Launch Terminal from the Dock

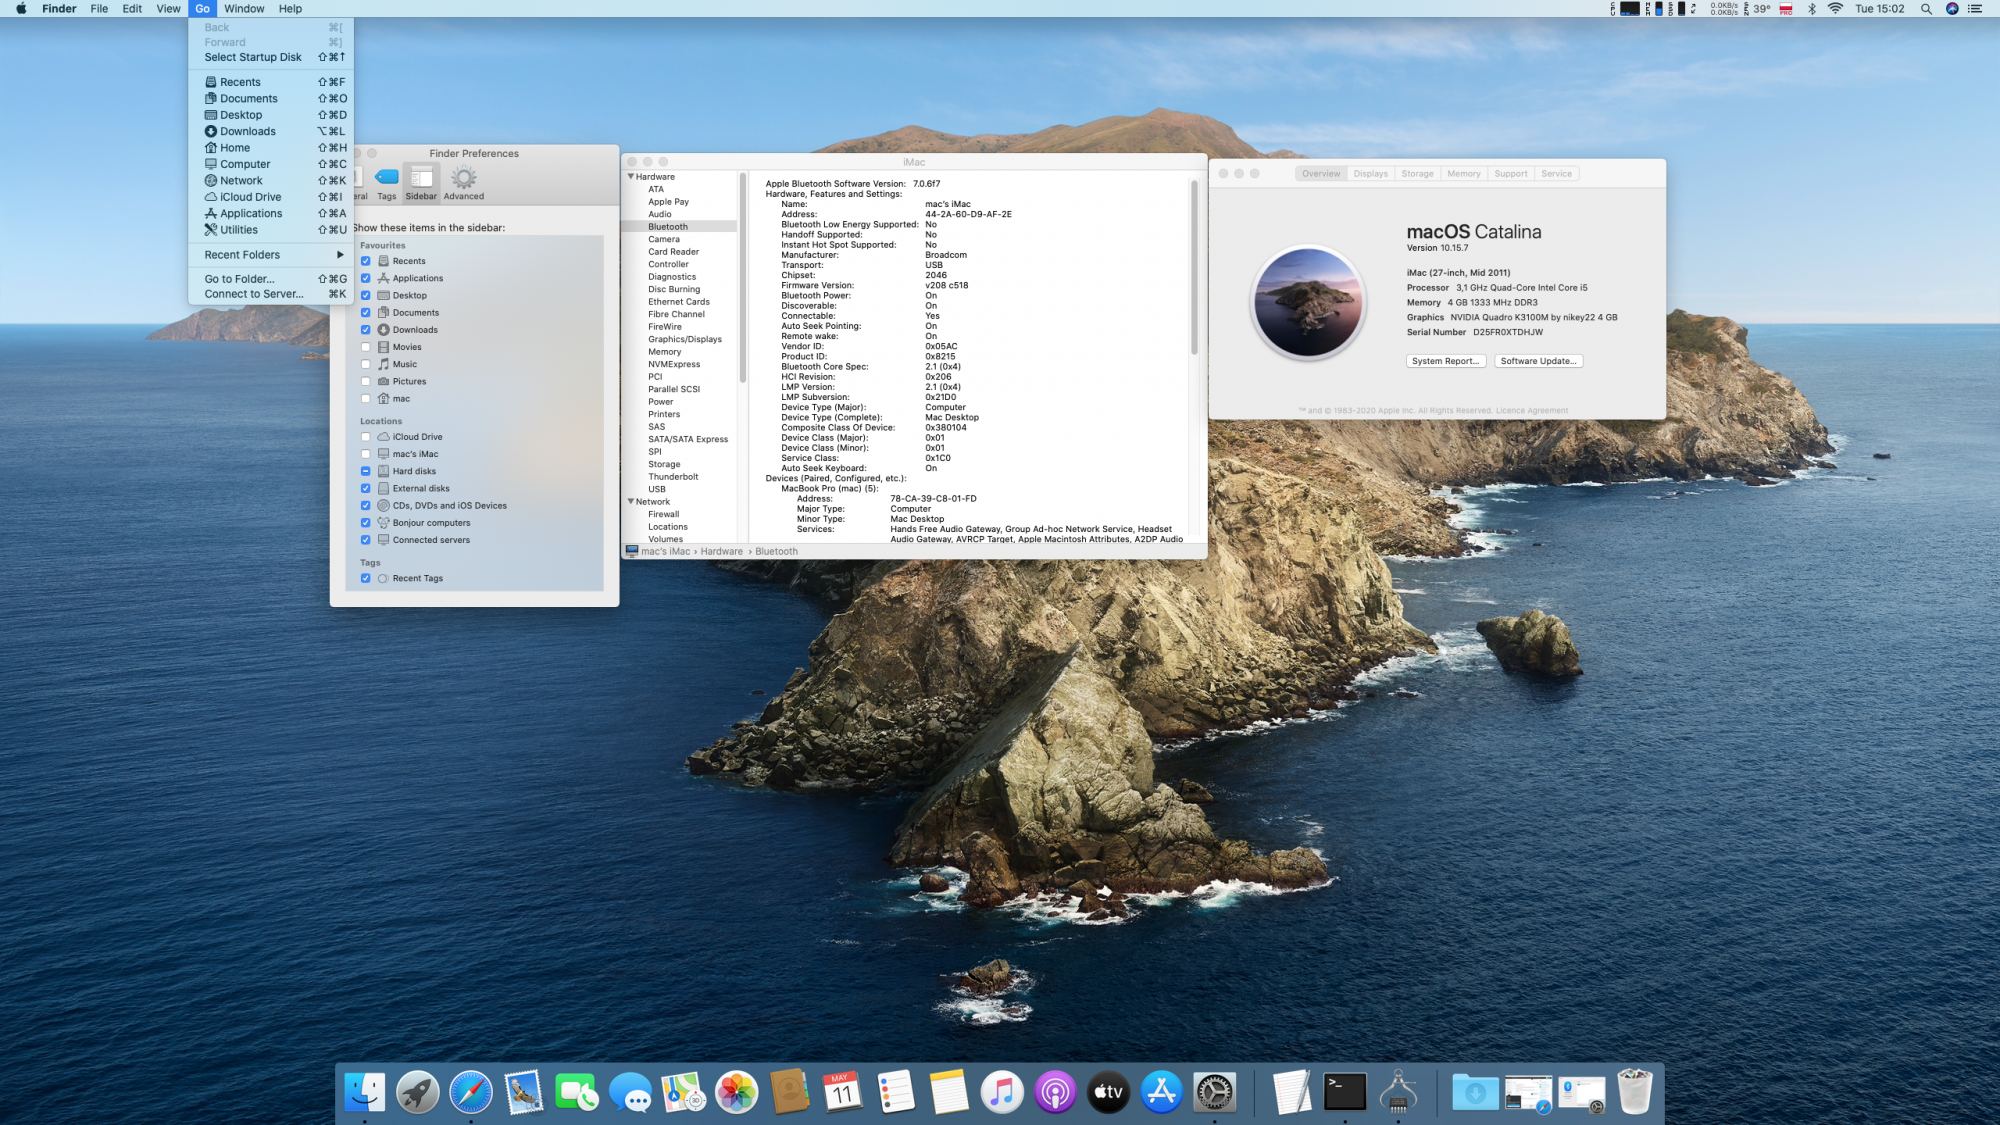pyautogui.click(x=1345, y=1092)
